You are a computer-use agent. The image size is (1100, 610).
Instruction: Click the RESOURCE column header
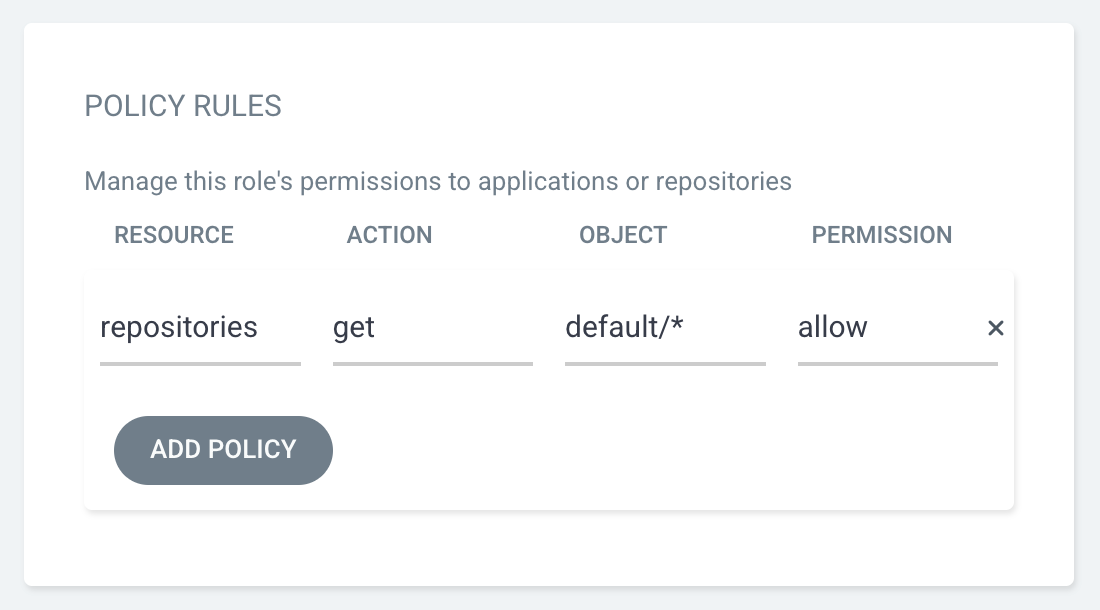173,235
